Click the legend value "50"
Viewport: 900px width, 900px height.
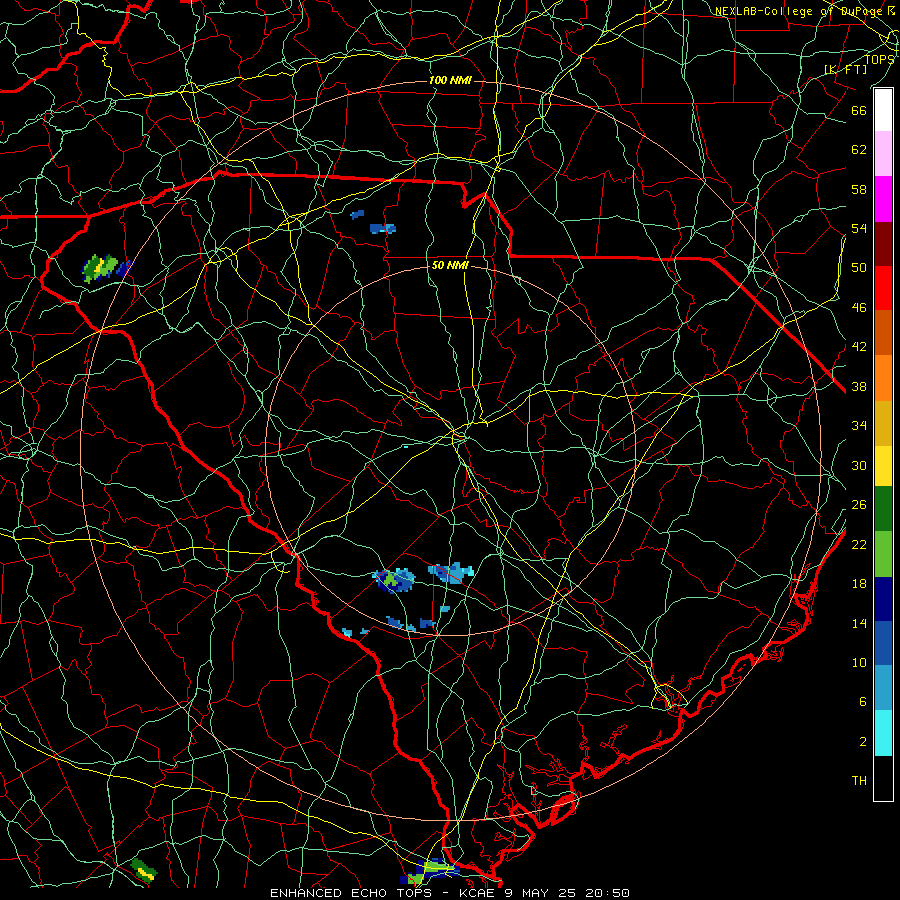tap(859, 268)
